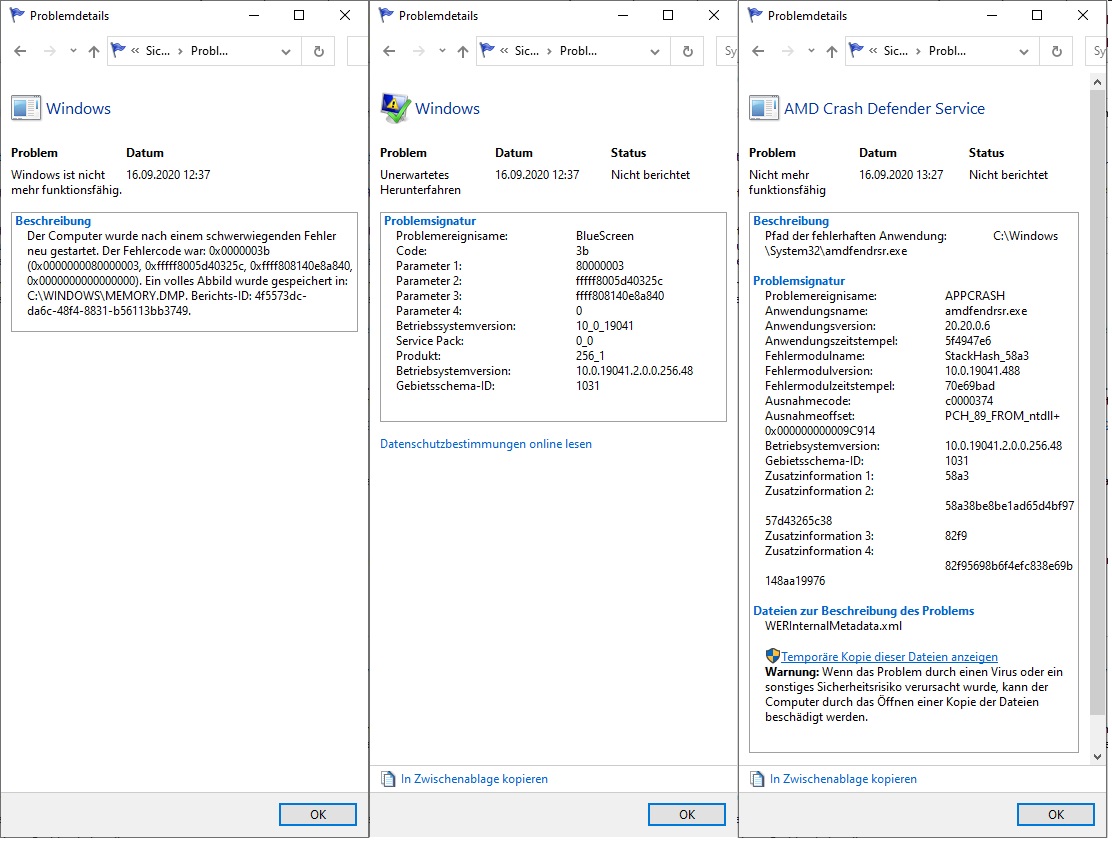Click OK in the middle Problemdetails window
Screen dimensions: 1112x842
686,814
